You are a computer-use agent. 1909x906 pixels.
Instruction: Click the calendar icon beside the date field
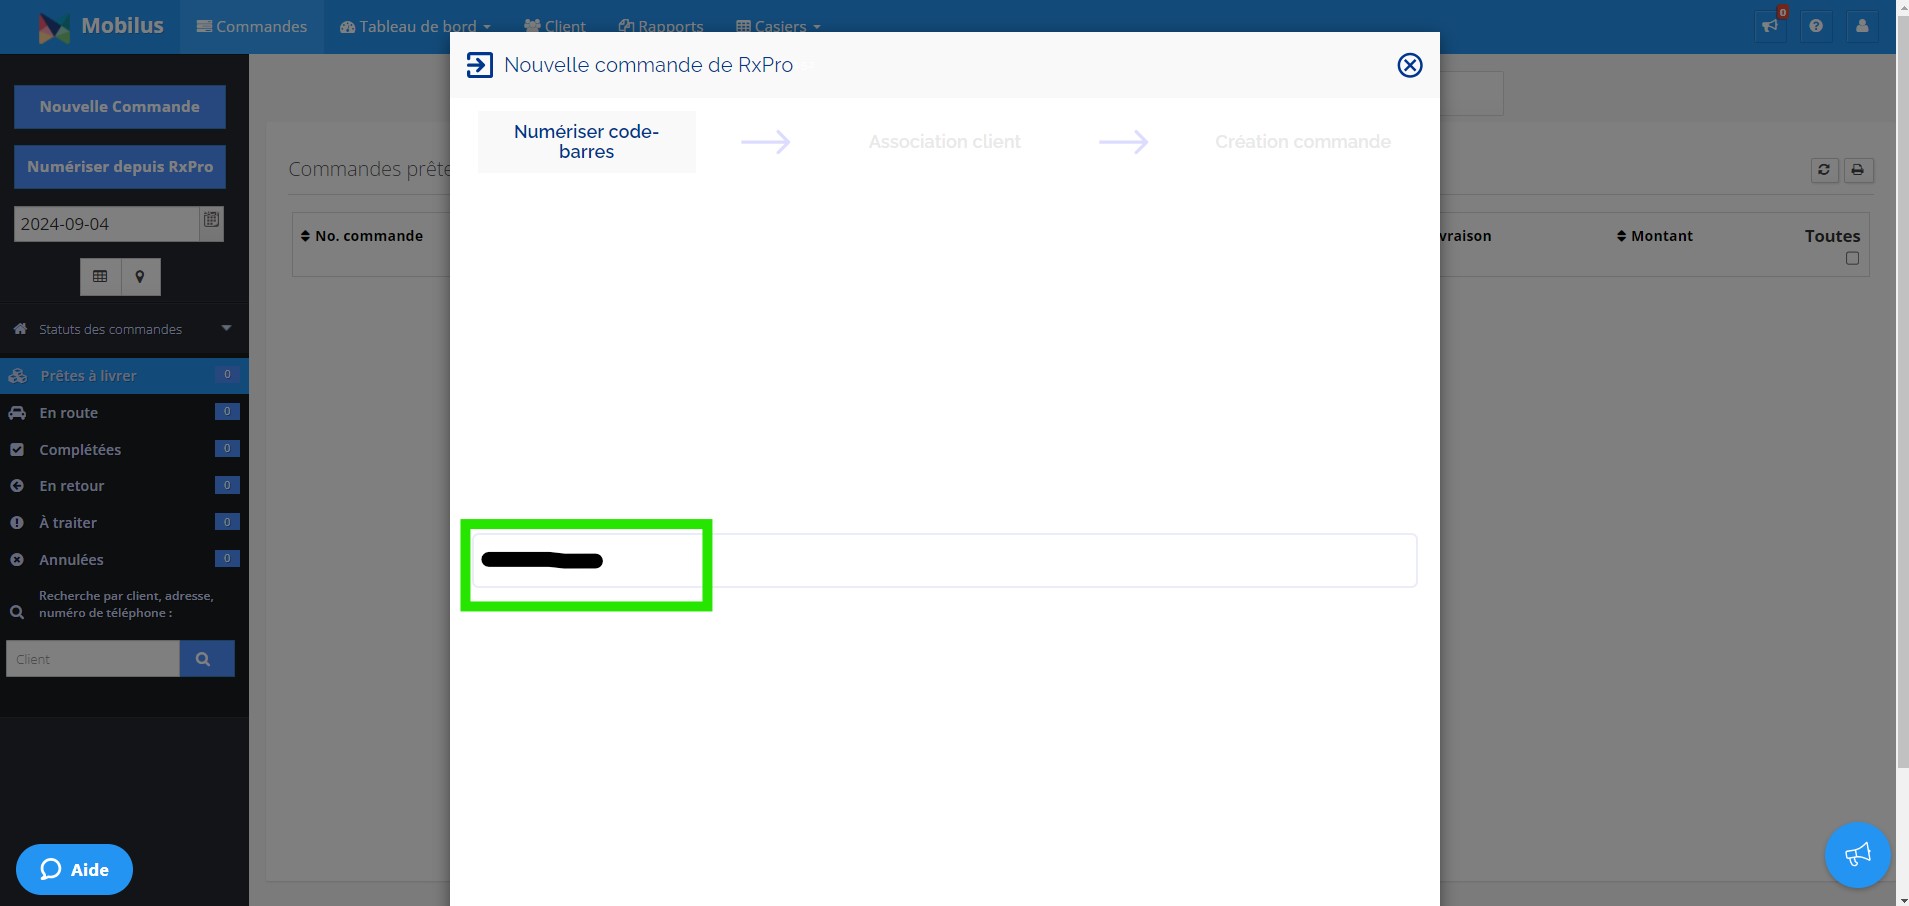211,221
